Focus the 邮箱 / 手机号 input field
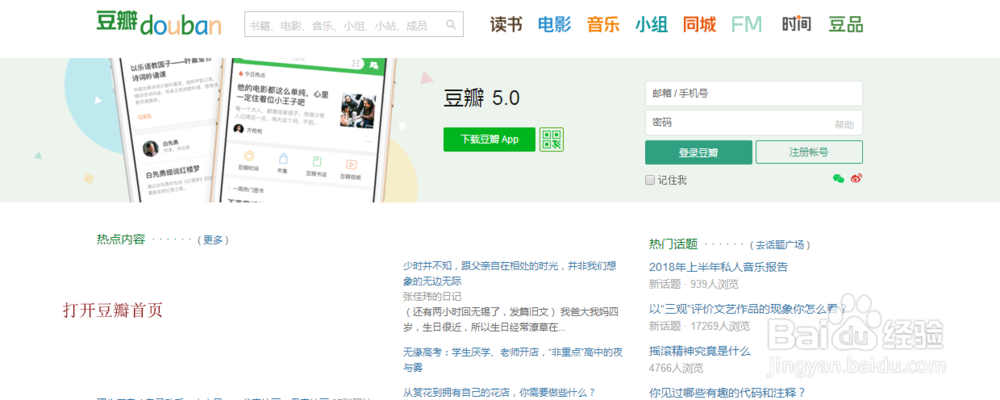This screenshot has height=400, width=1000. coord(754,93)
